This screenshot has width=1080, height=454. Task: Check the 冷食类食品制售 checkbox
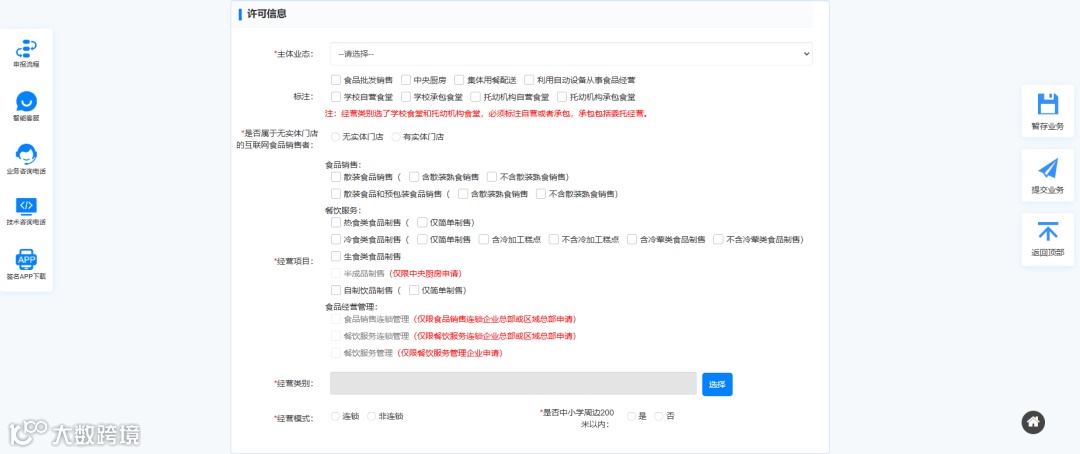335,240
